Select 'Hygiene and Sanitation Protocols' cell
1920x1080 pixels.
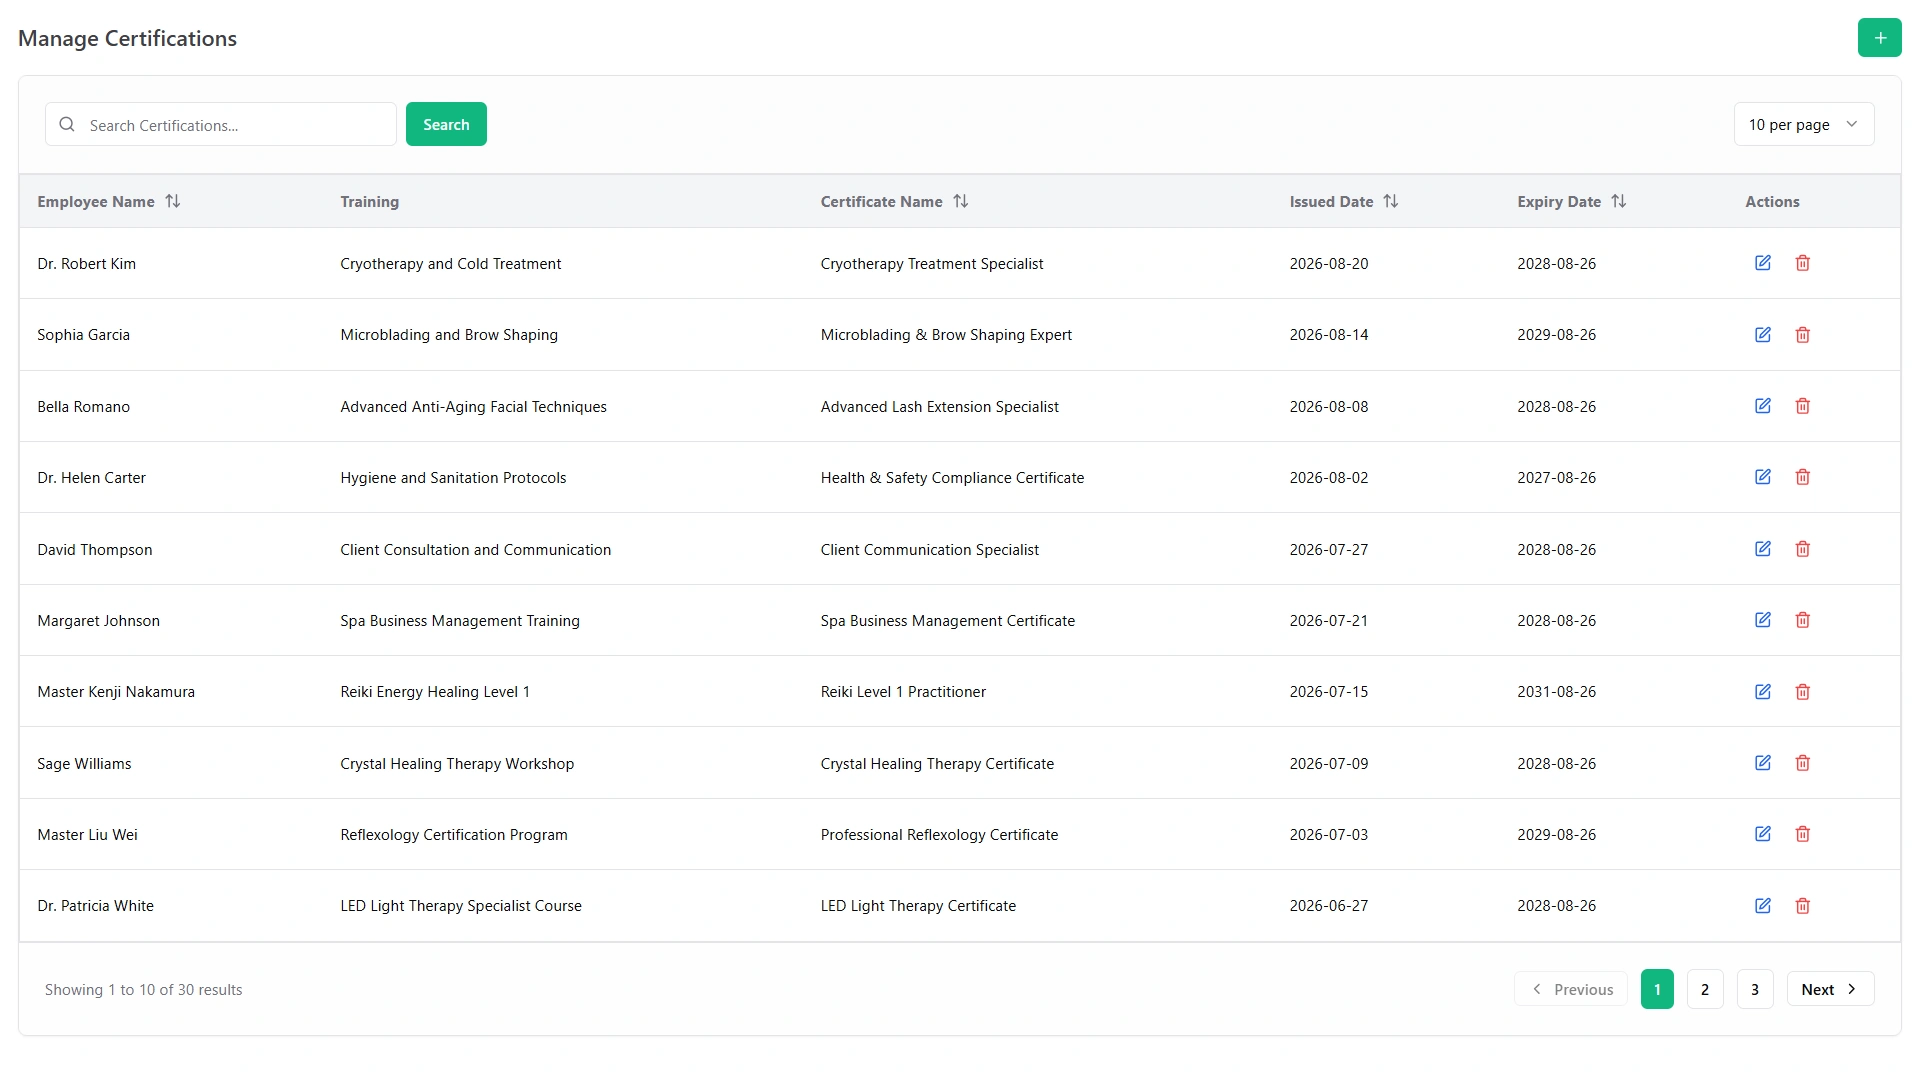453,478
